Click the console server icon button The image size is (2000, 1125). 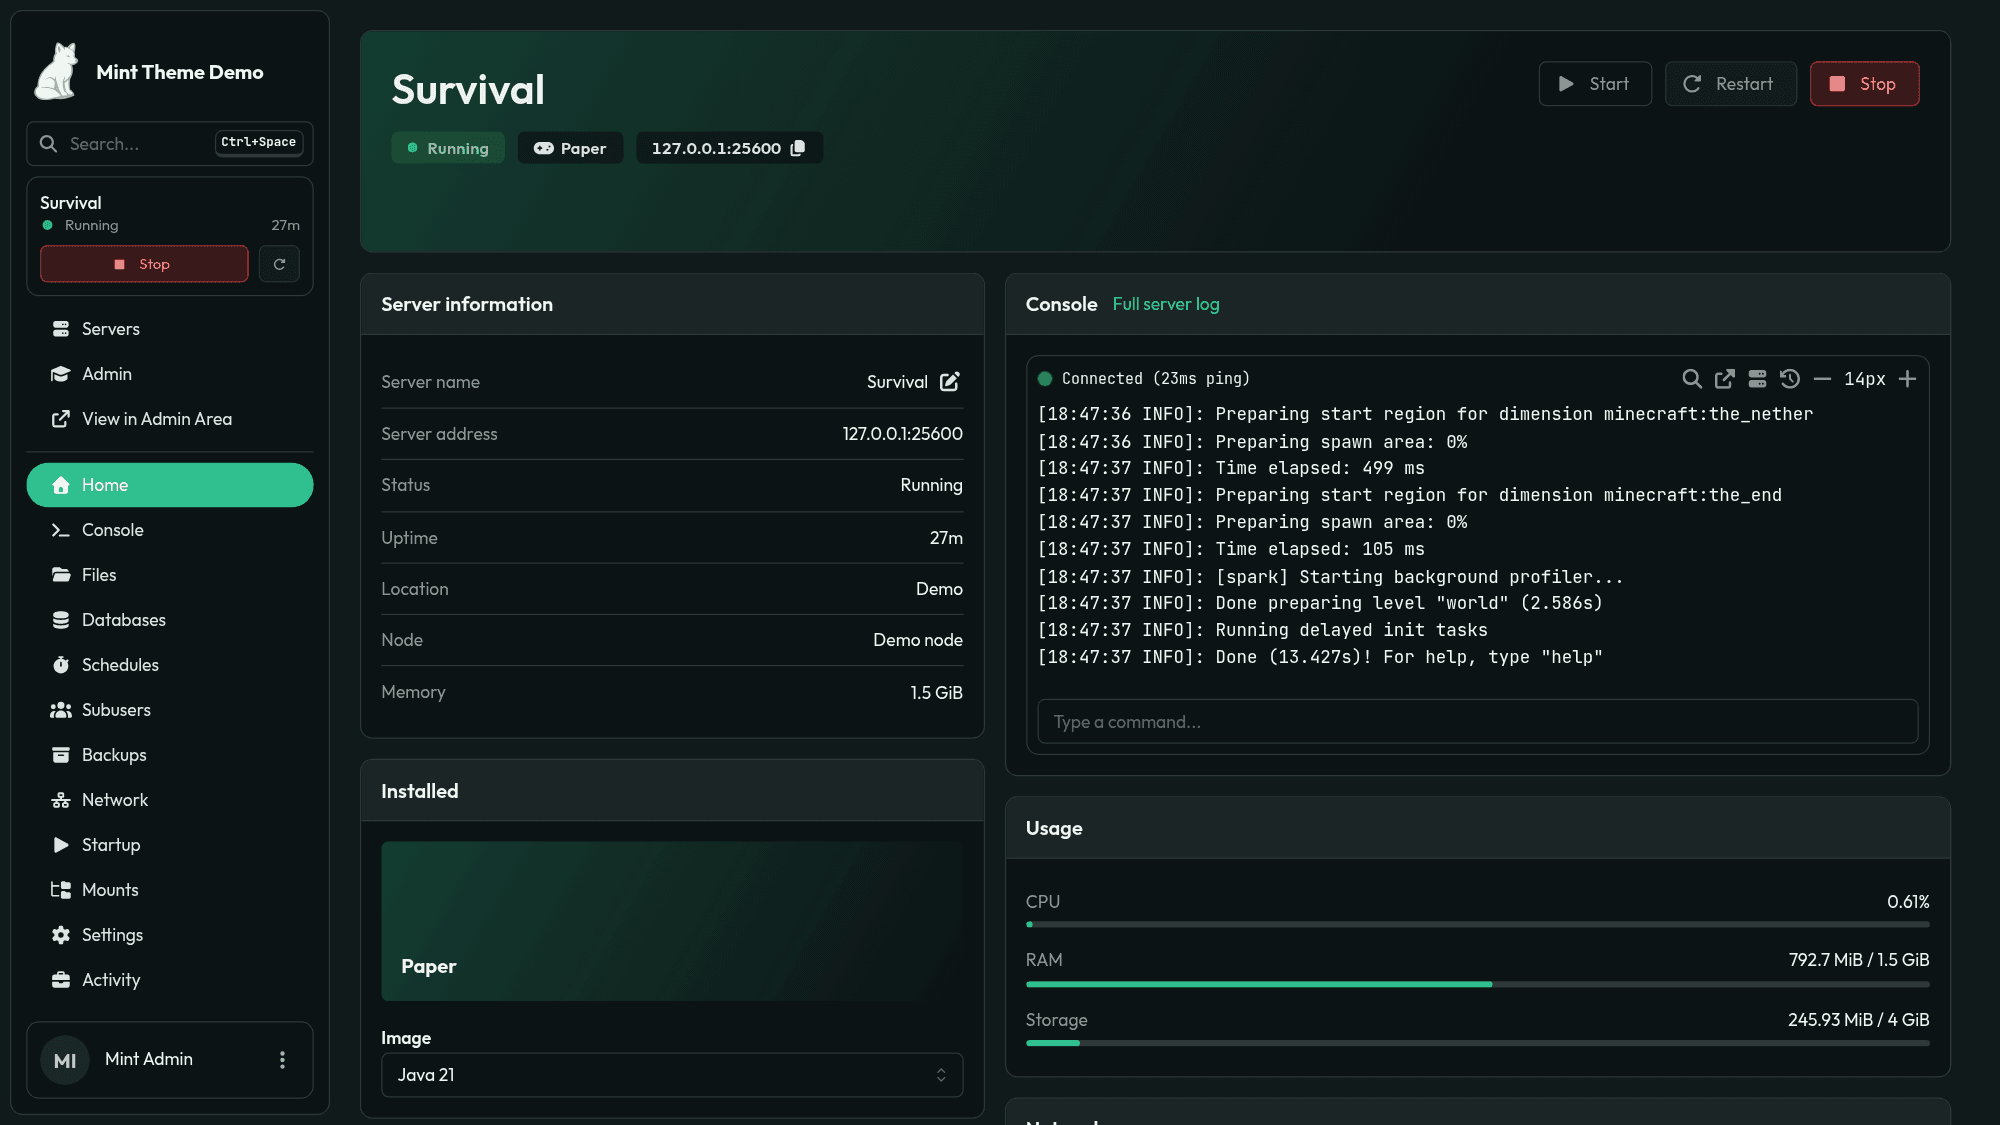[x=1757, y=379]
